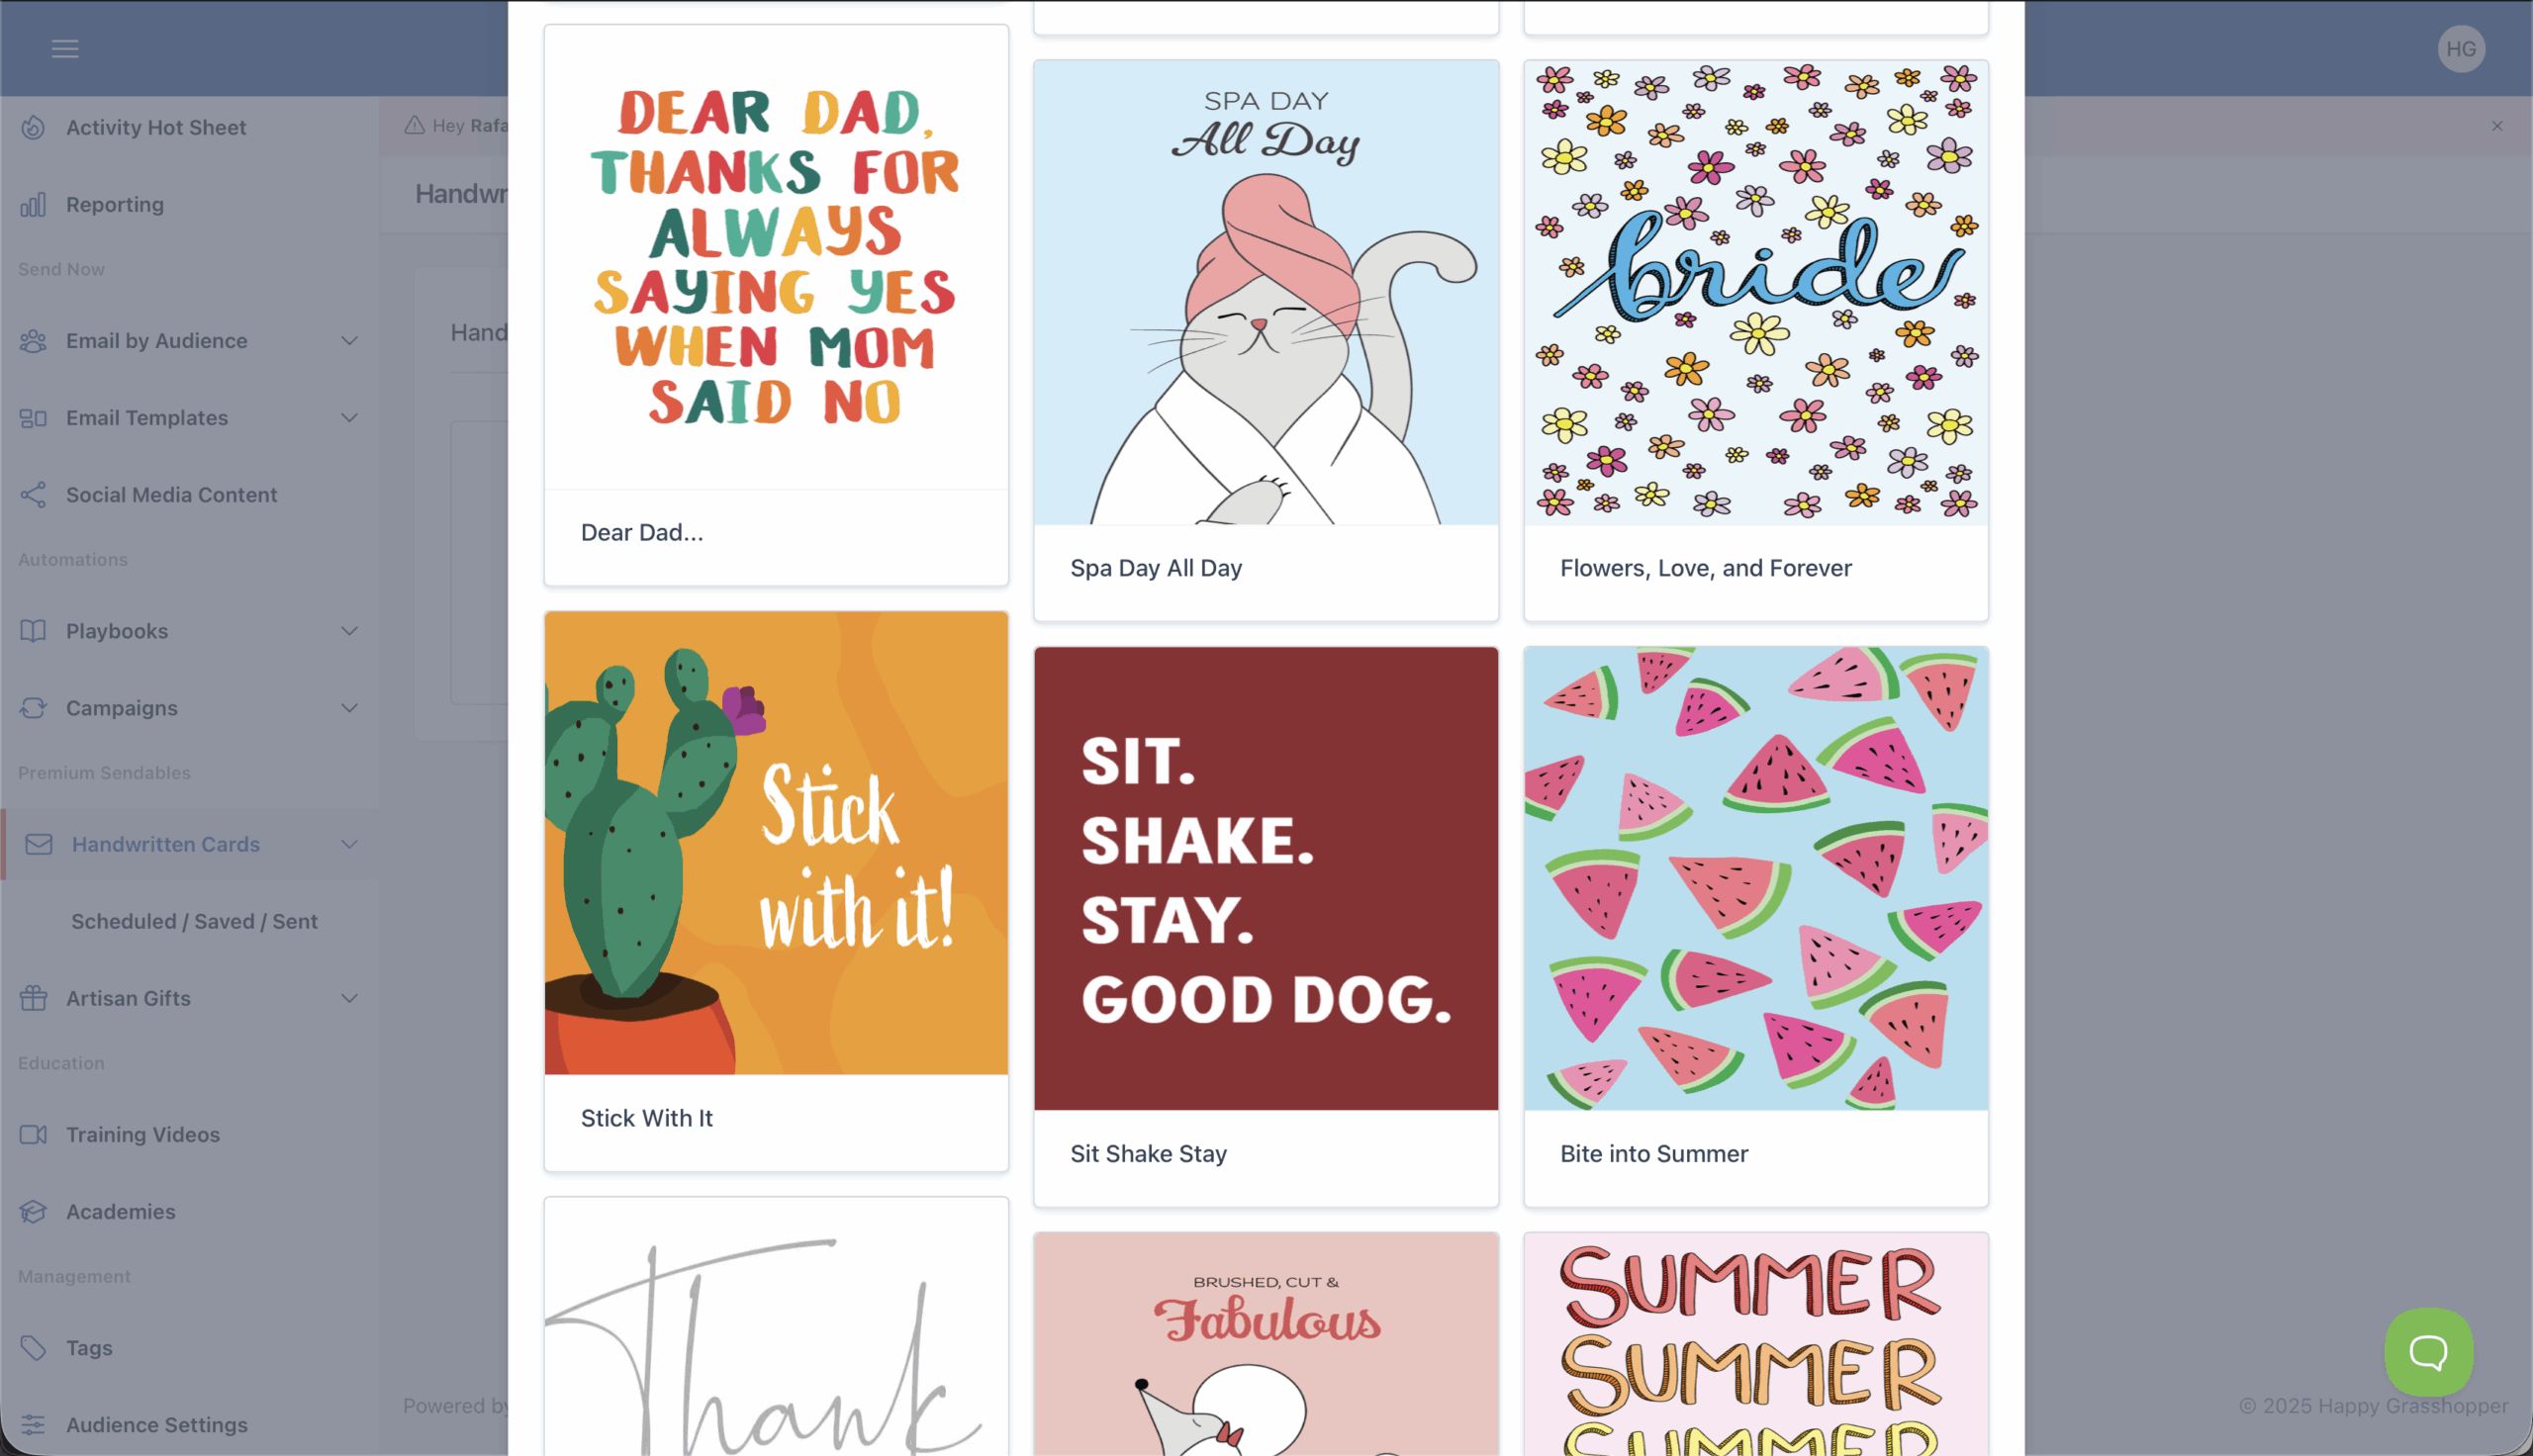Select the Sit Shake Stay card

point(1266,926)
